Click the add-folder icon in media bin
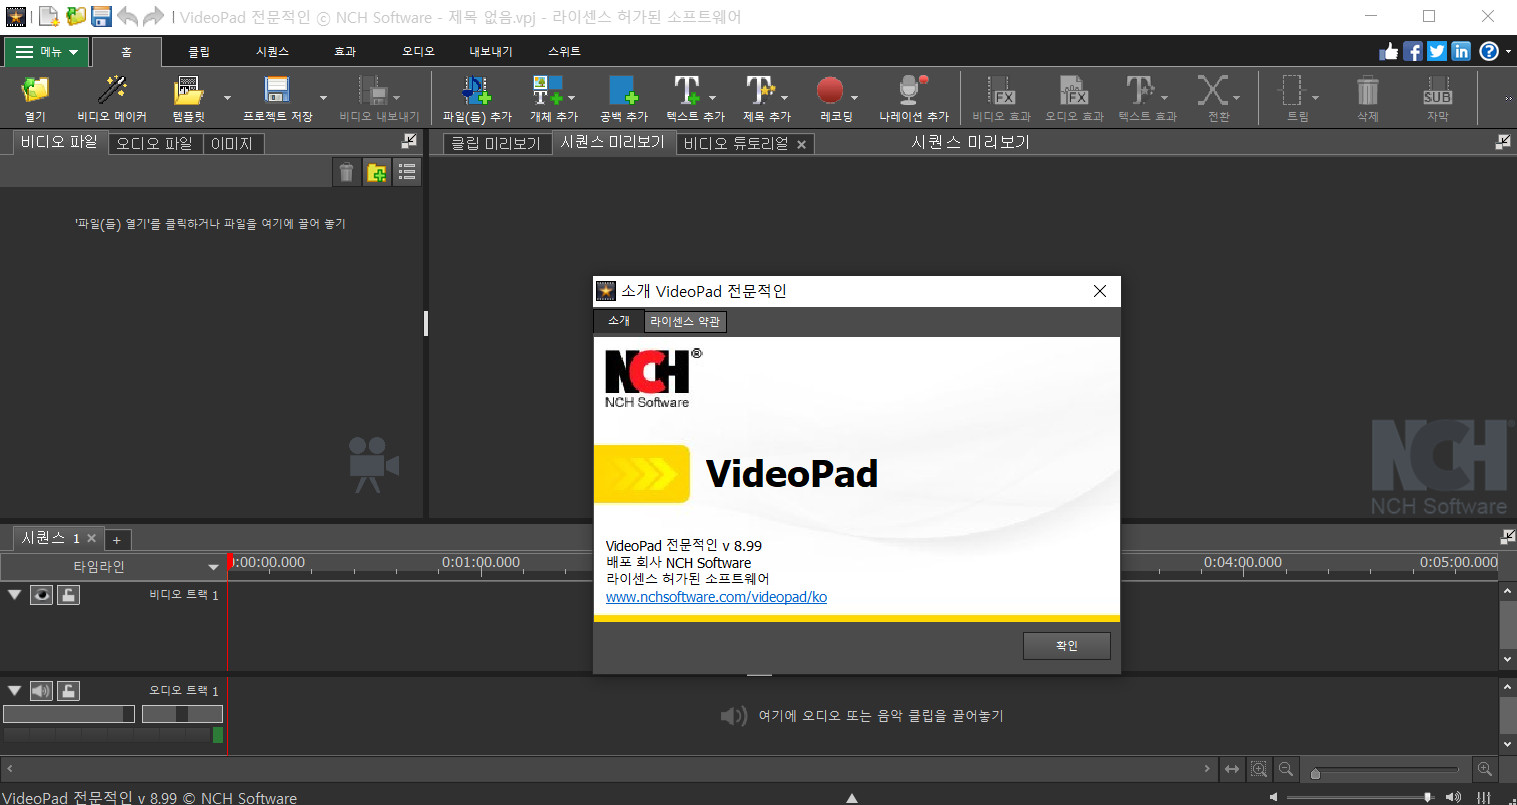The image size is (1517, 805). [376, 173]
